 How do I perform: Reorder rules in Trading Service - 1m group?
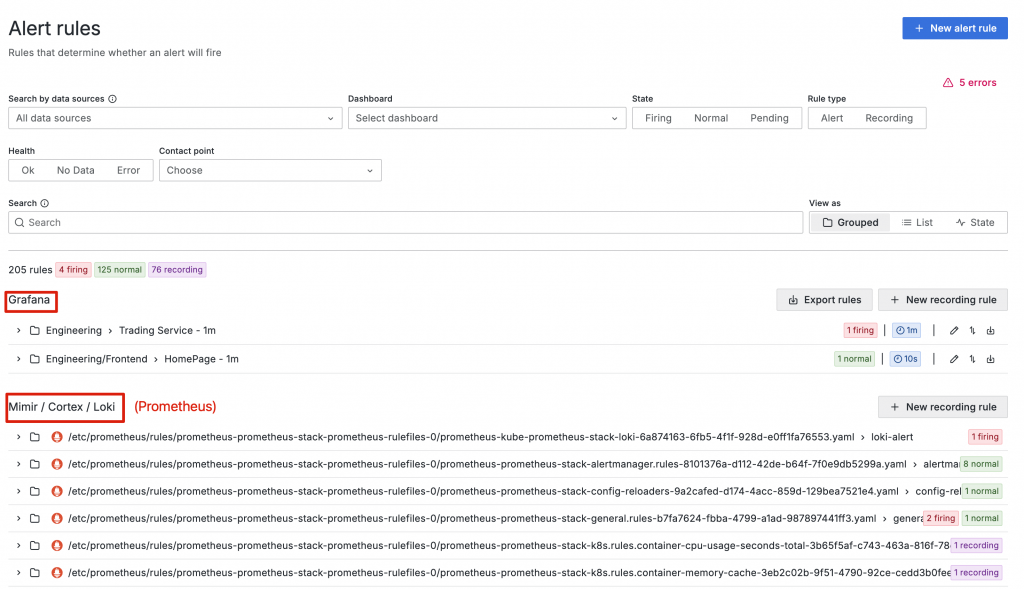pos(972,330)
